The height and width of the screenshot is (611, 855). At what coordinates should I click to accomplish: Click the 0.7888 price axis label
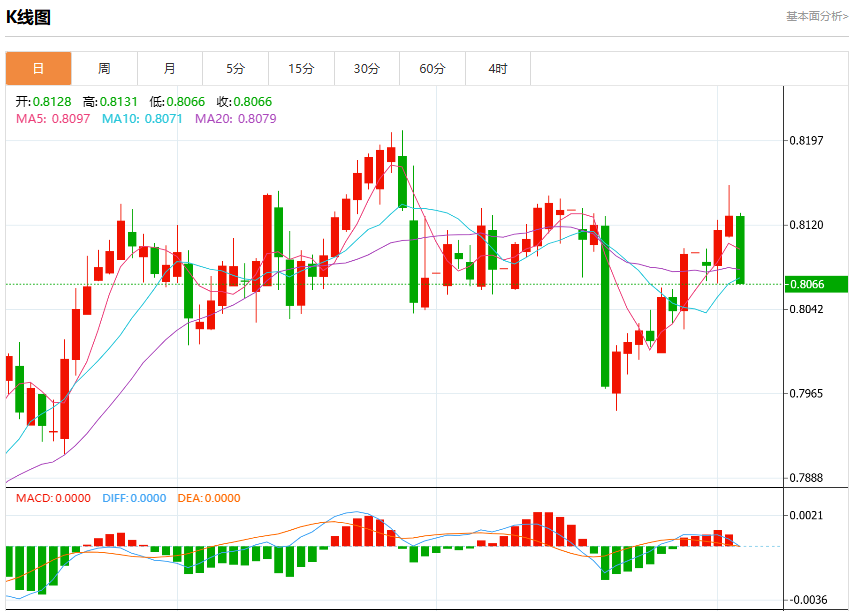pos(806,478)
